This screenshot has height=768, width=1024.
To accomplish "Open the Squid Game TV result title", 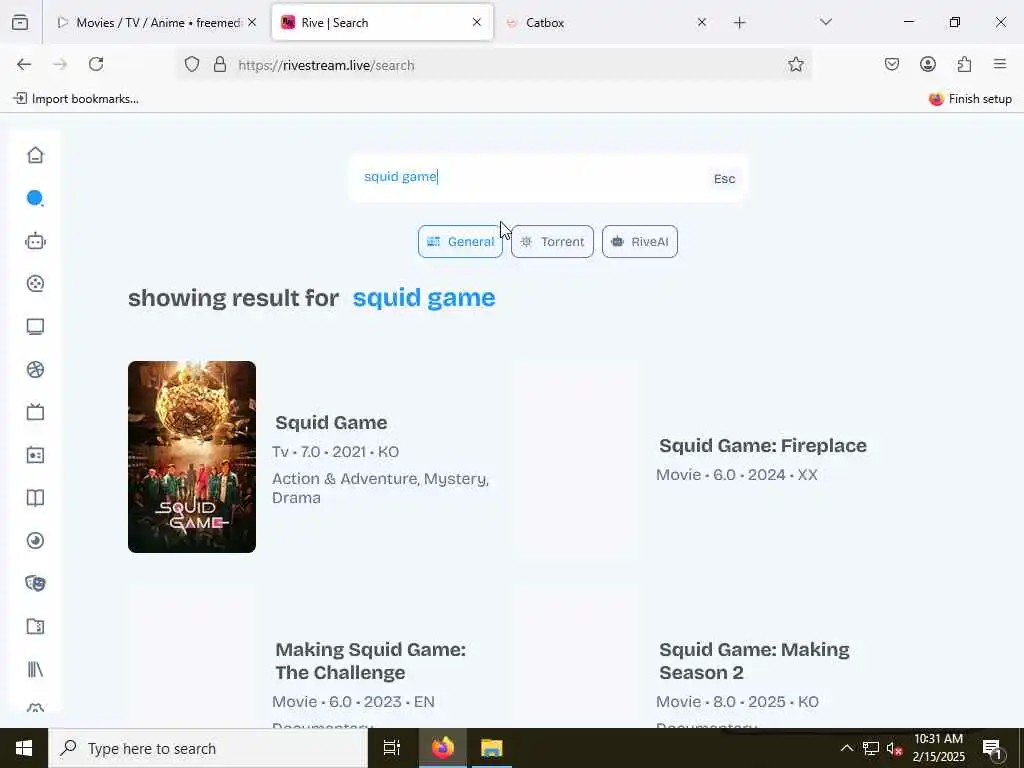I will pos(331,423).
